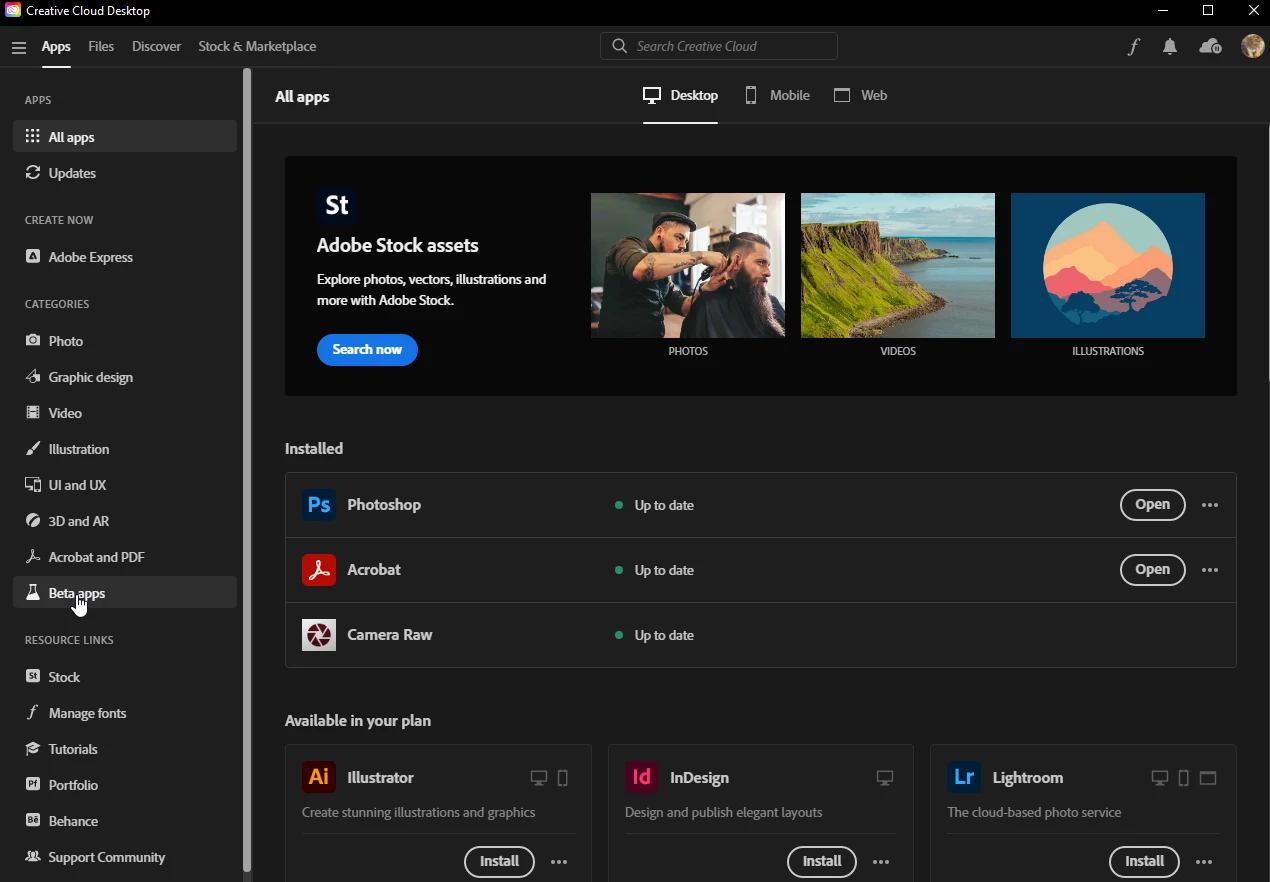The image size is (1270, 882).
Task: Select the Mobile apps tab
Action: point(777,95)
